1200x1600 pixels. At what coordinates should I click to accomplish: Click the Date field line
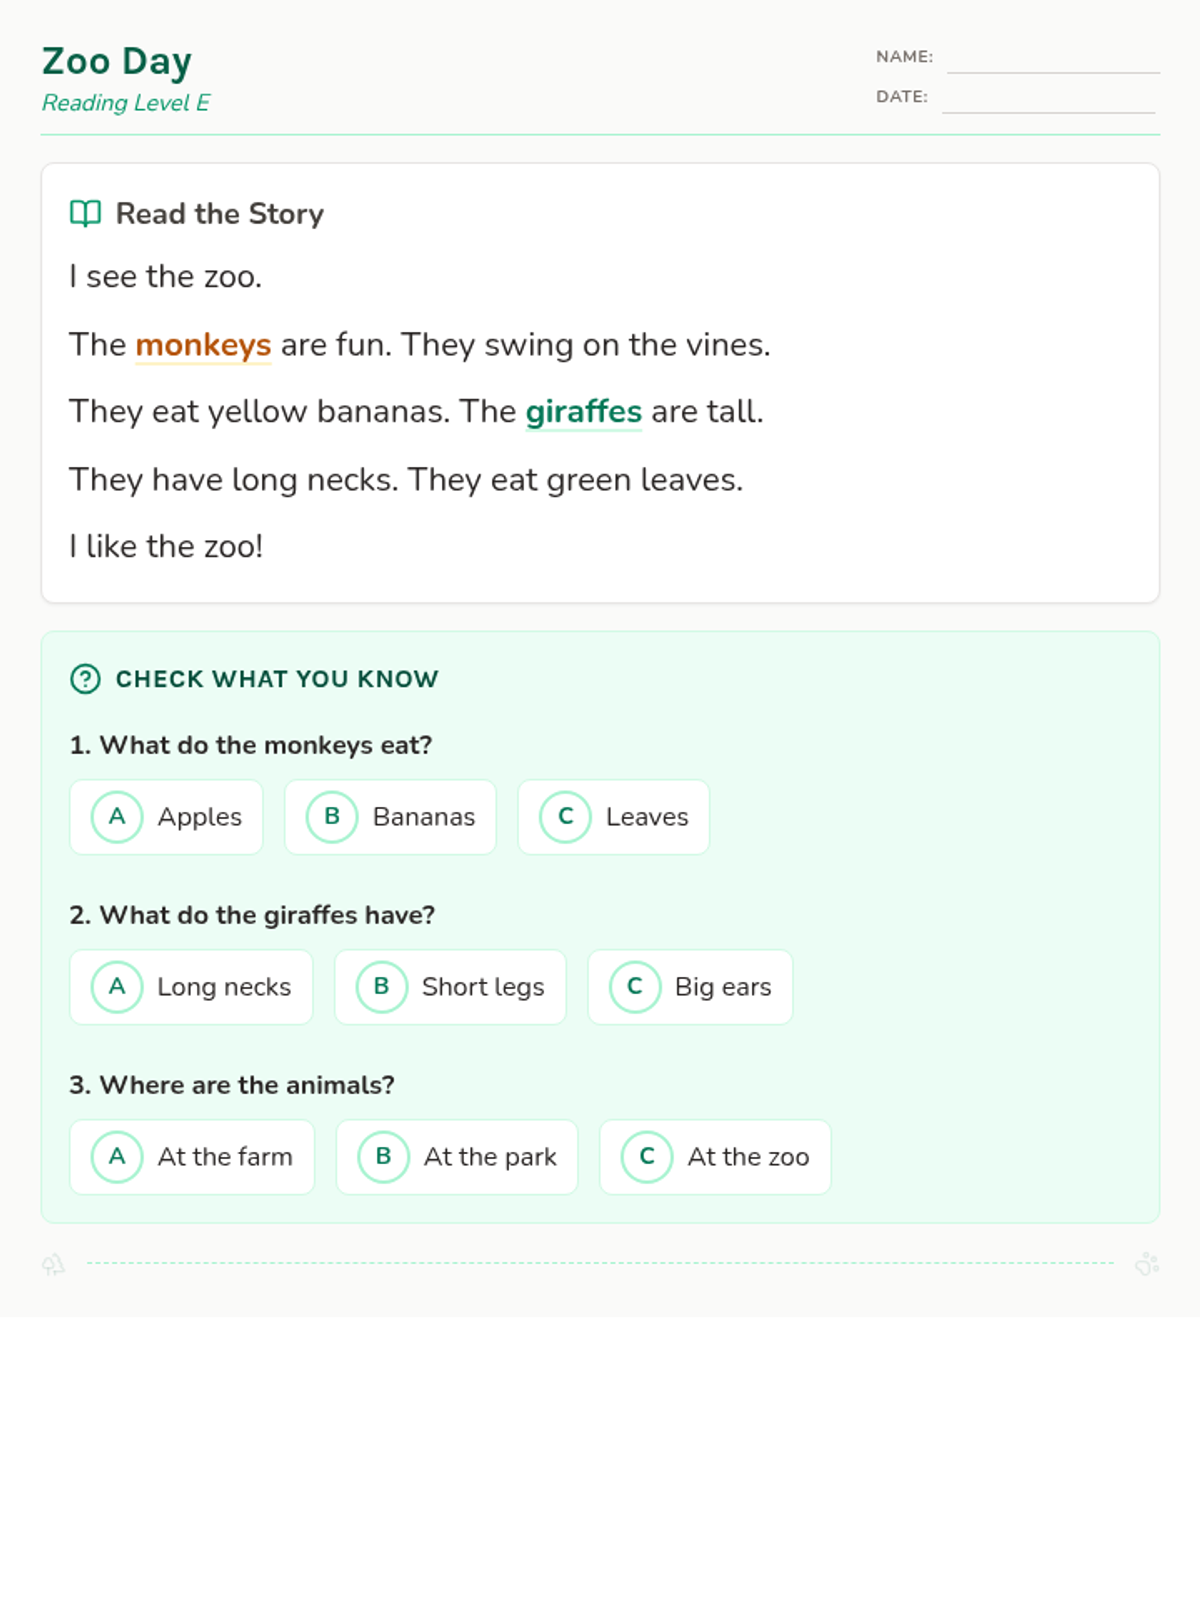coord(1048,100)
